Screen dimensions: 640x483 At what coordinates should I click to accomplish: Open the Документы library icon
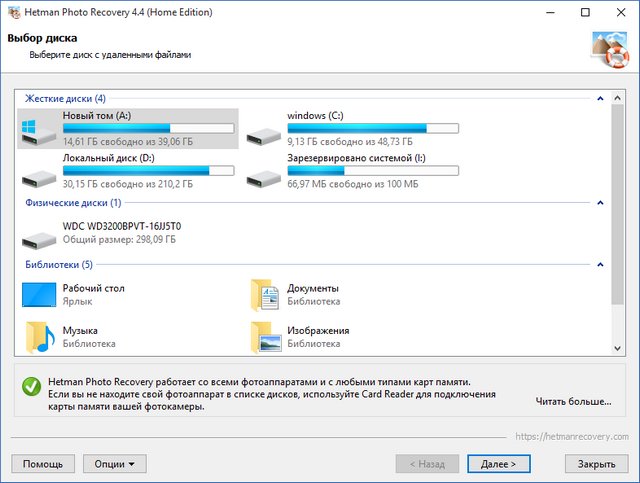[264, 295]
